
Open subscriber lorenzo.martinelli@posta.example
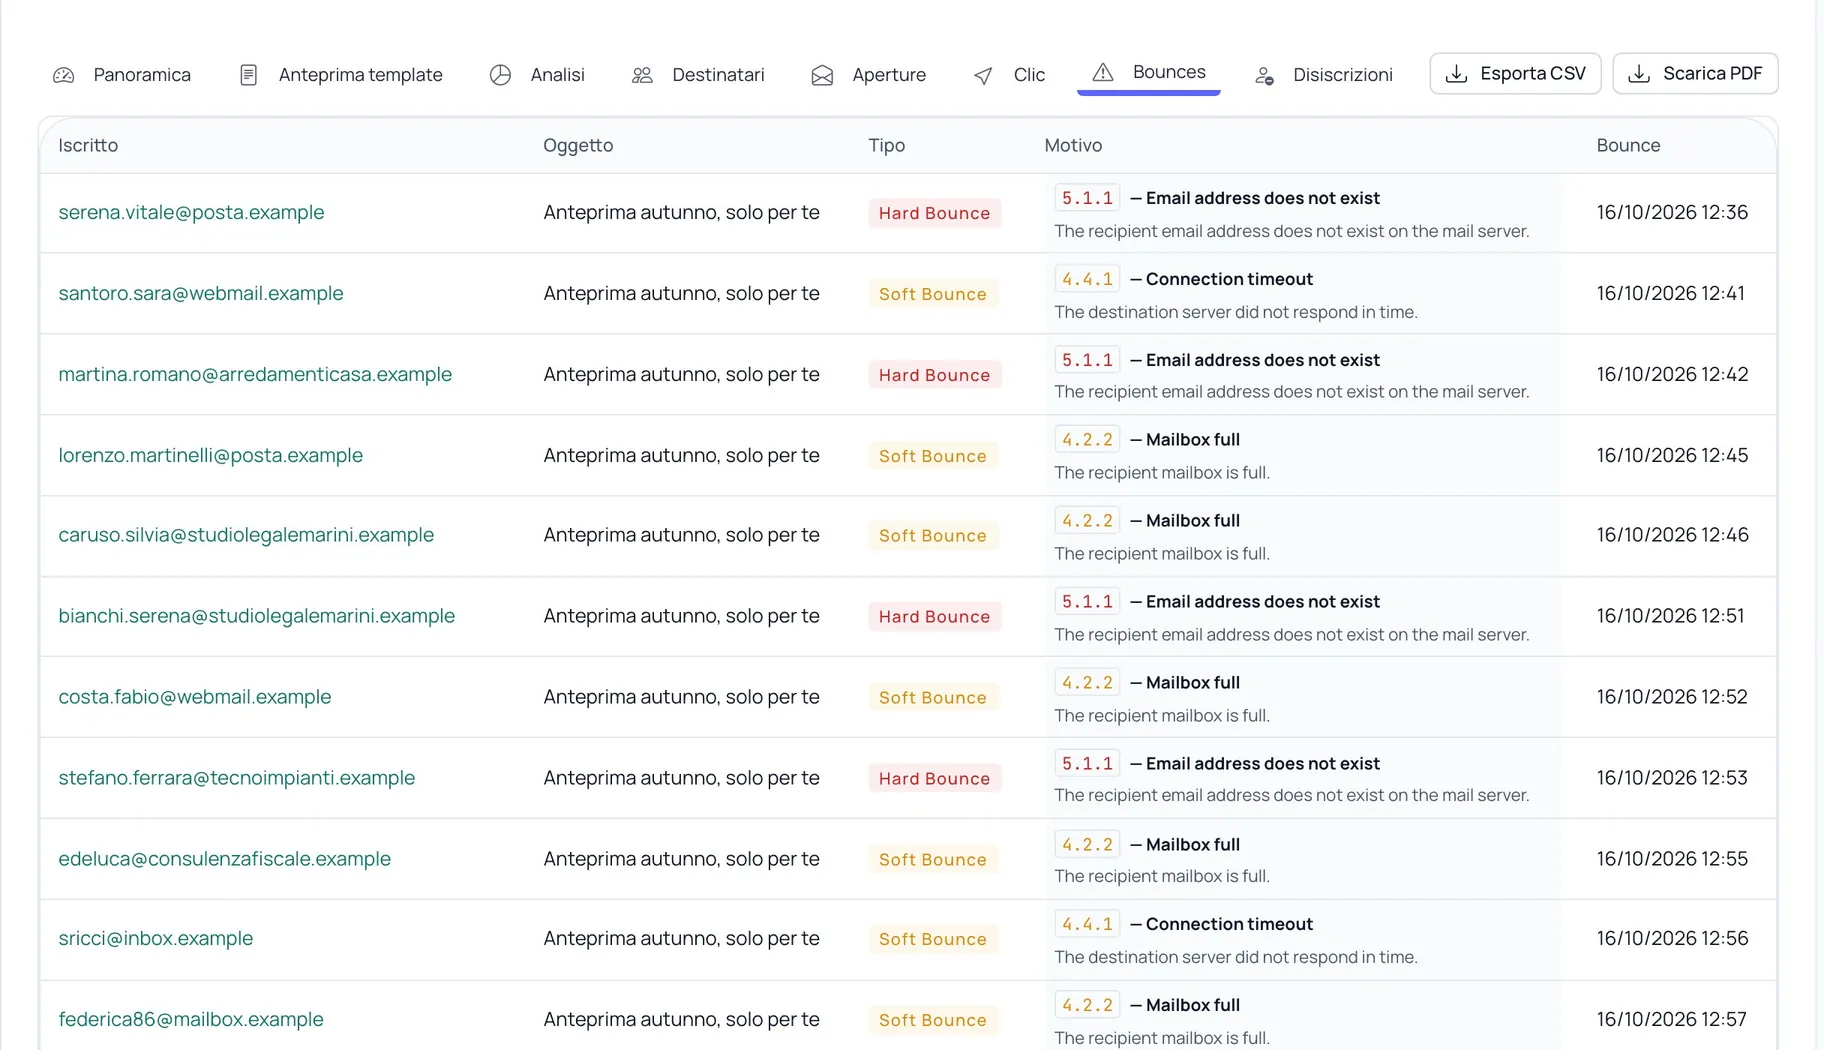[210, 455]
